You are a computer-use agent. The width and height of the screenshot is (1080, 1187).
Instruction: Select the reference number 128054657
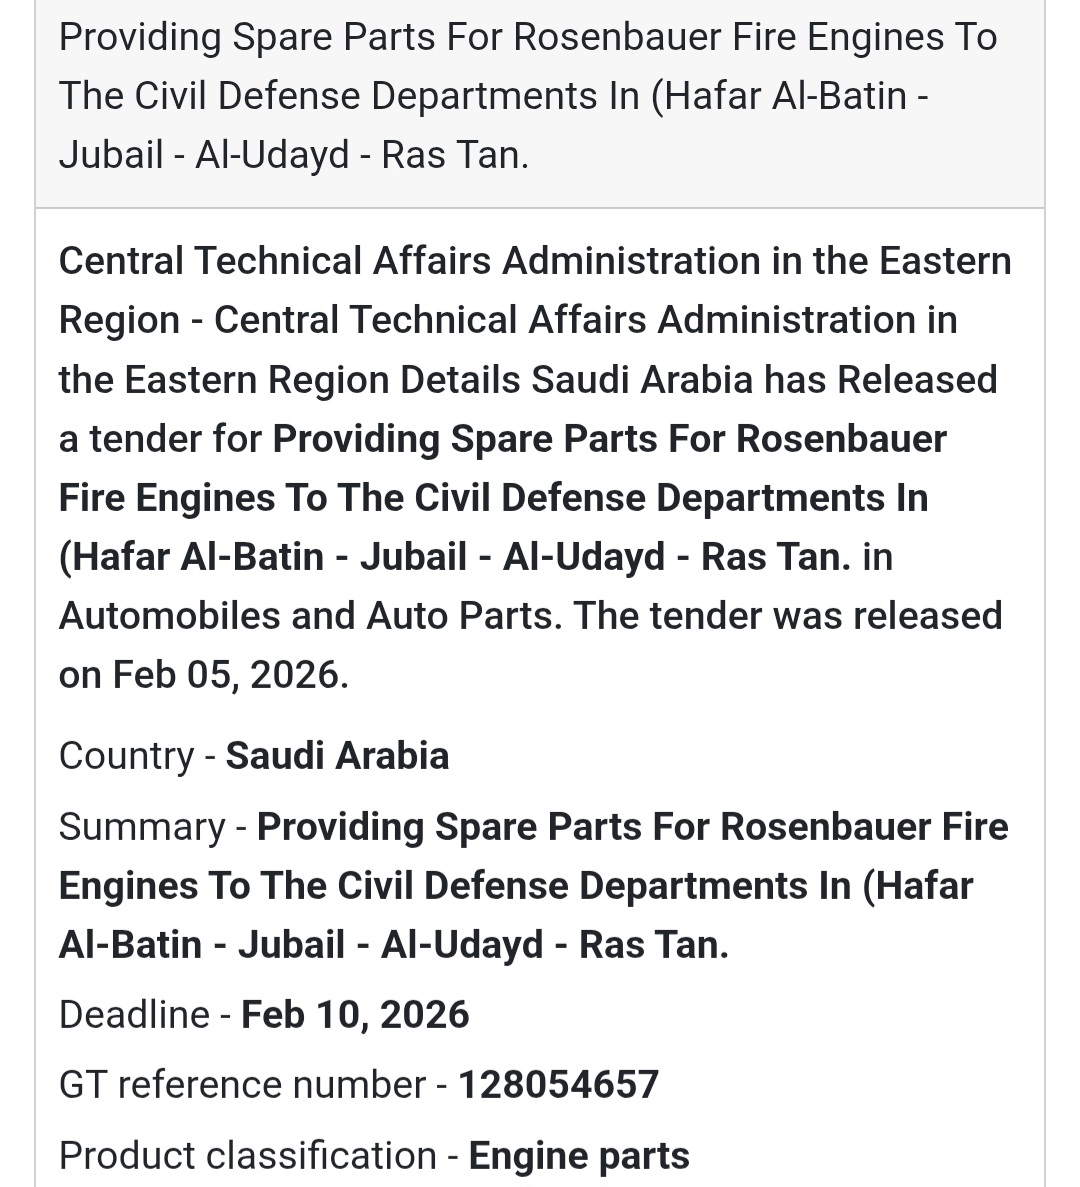tap(558, 1085)
